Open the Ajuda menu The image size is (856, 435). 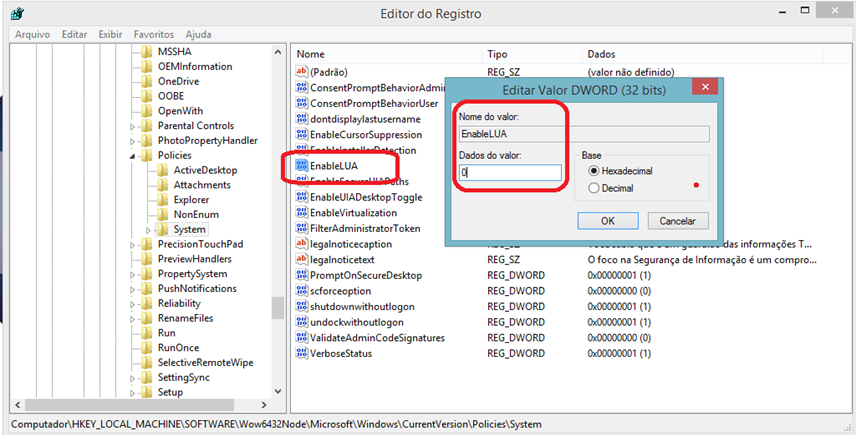199,34
